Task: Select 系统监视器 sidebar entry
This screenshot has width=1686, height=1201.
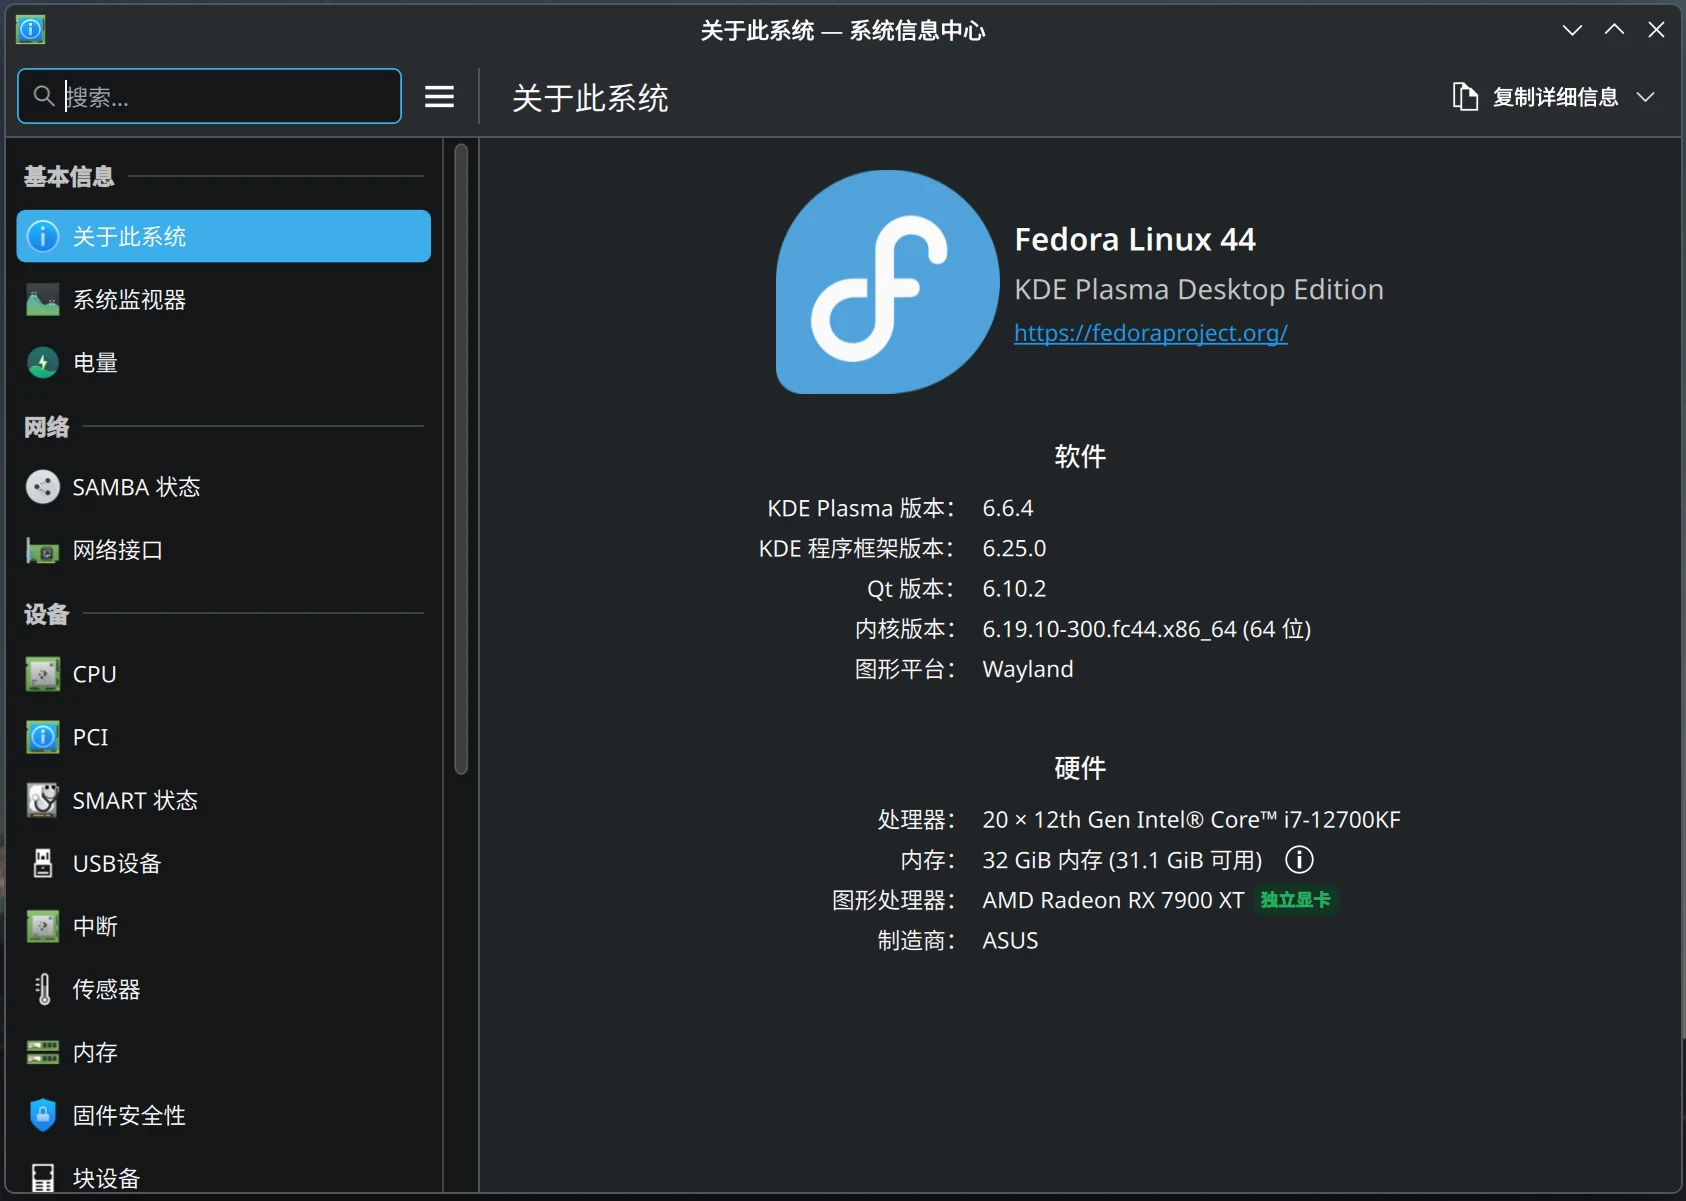Action: pos(223,299)
